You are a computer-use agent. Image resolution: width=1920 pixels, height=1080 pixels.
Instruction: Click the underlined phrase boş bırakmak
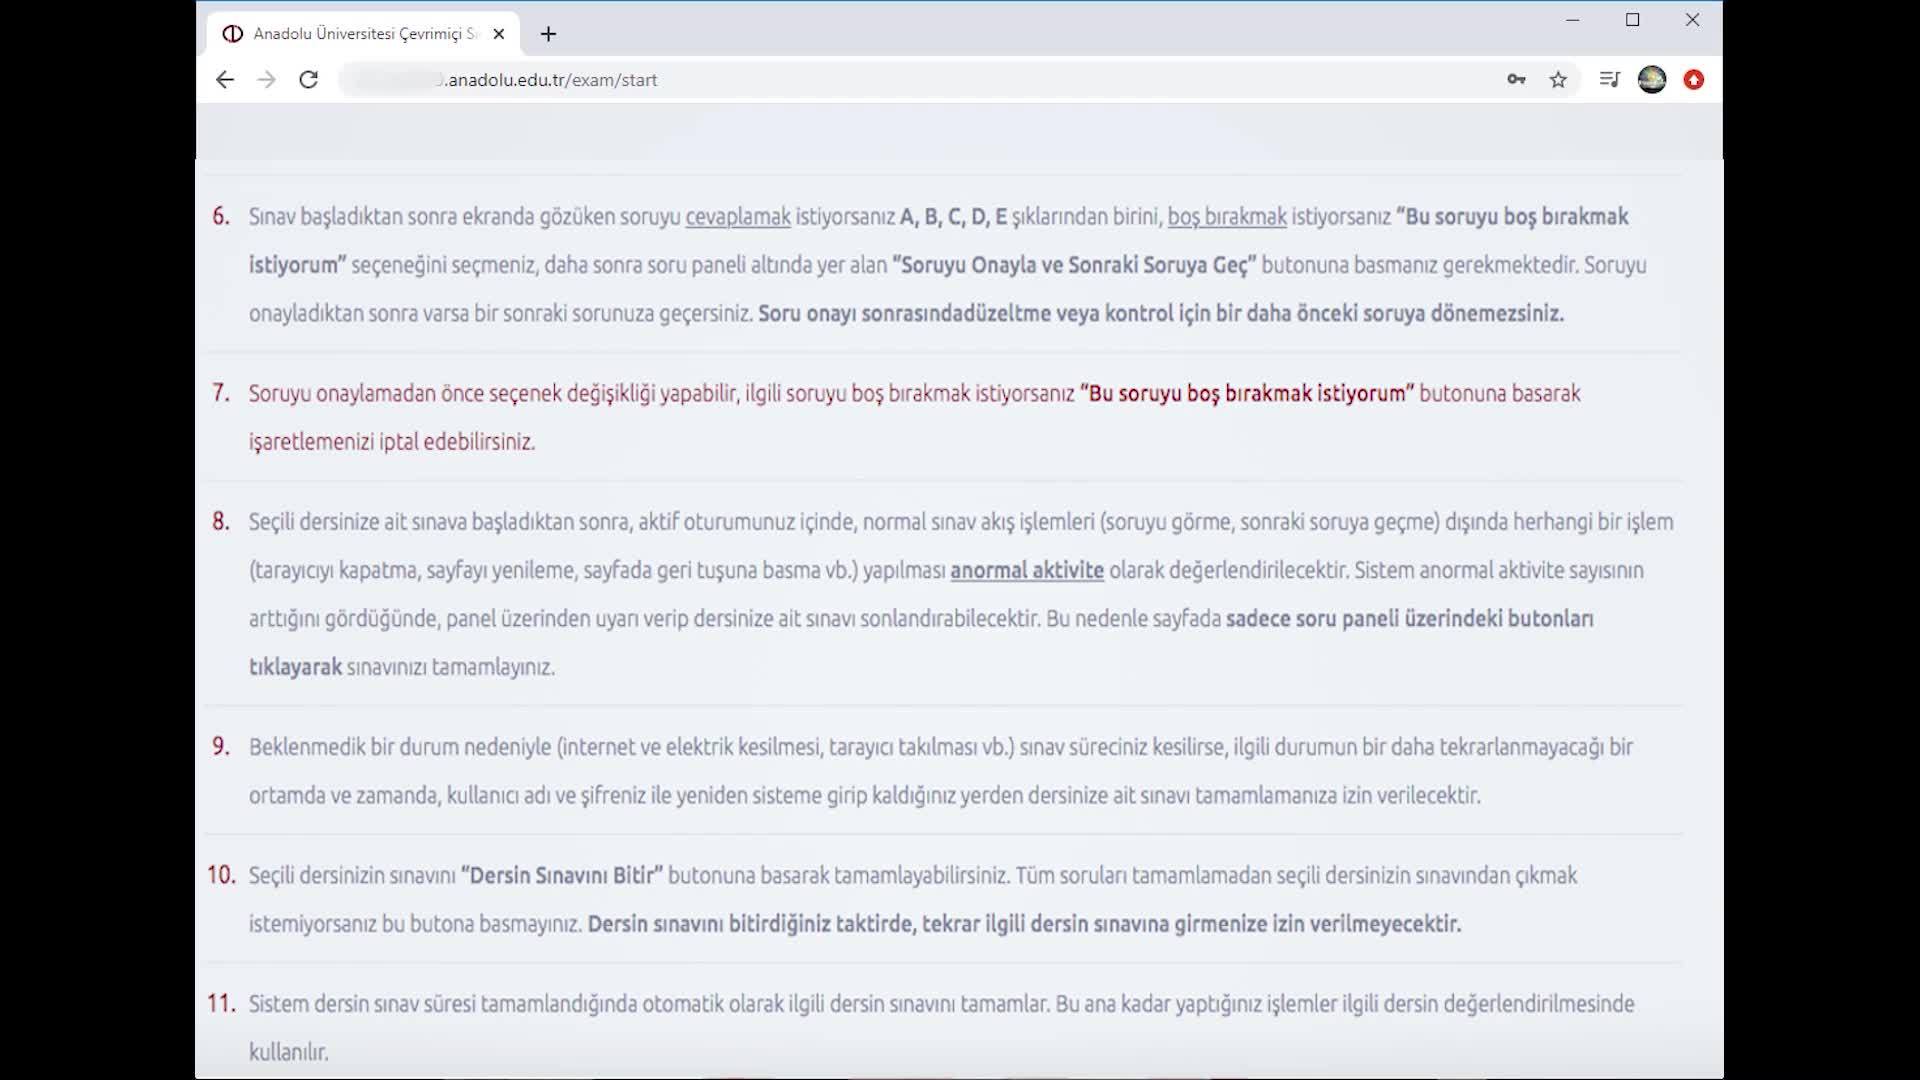(x=1227, y=217)
